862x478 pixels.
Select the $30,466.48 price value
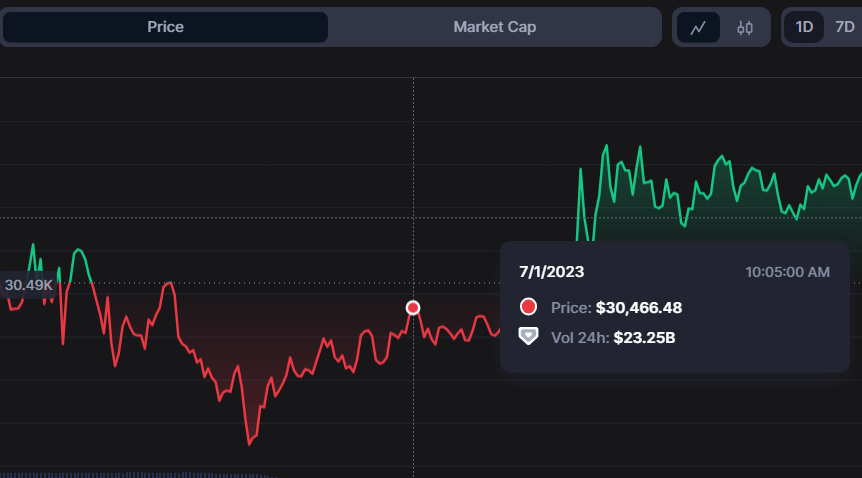pyautogui.click(x=638, y=308)
